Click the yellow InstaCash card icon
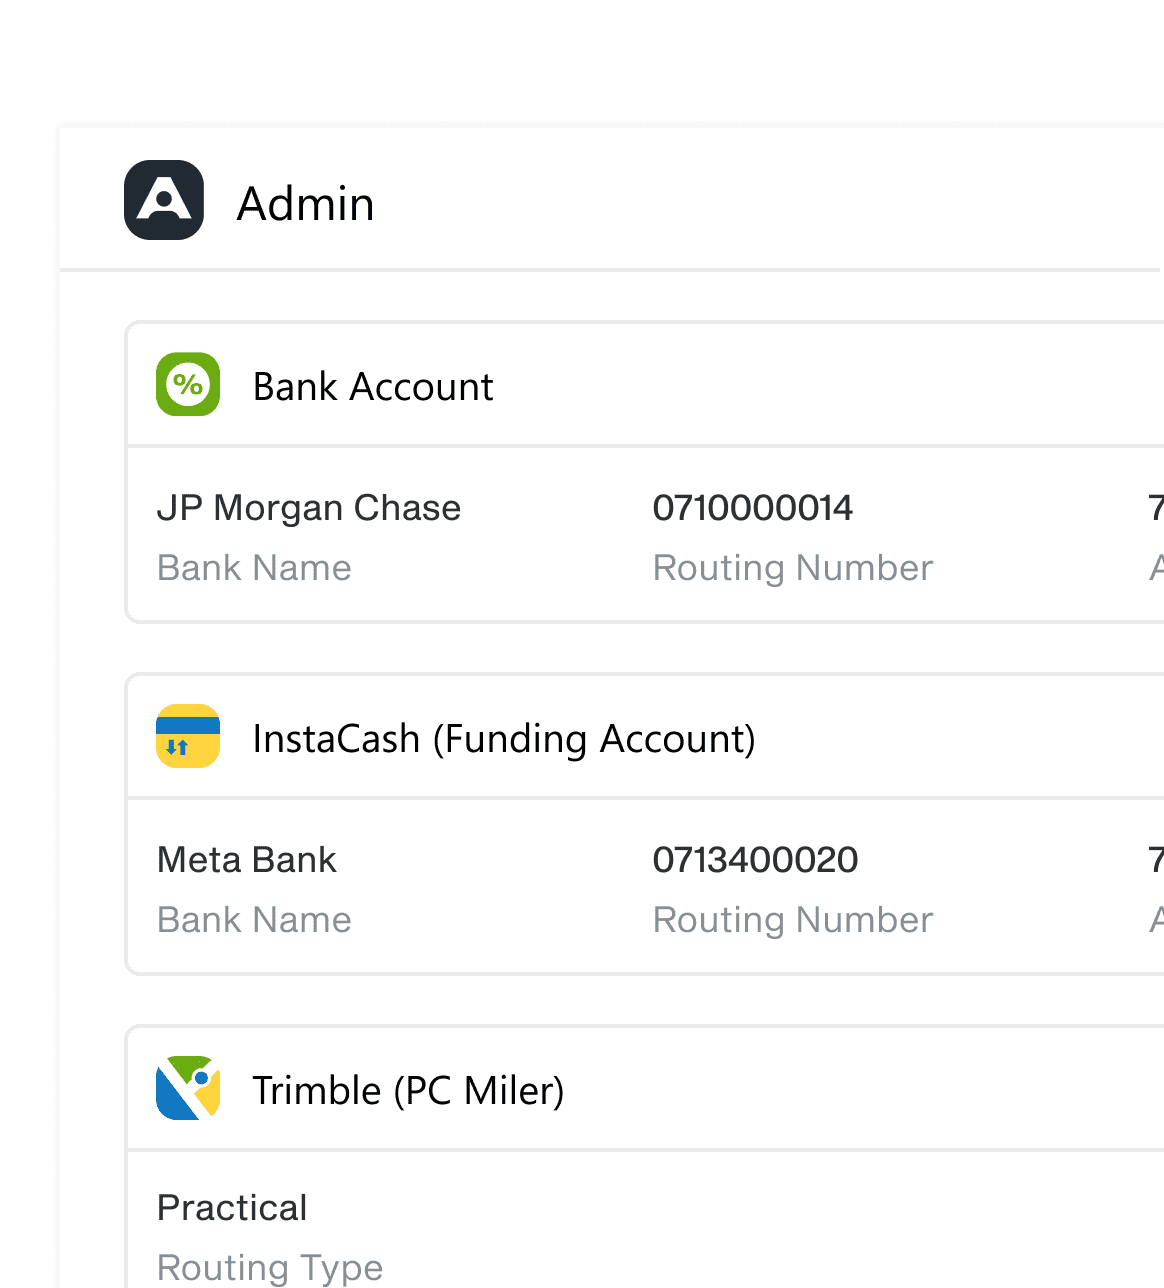Viewport: 1164px width, 1288px height. click(x=188, y=736)
